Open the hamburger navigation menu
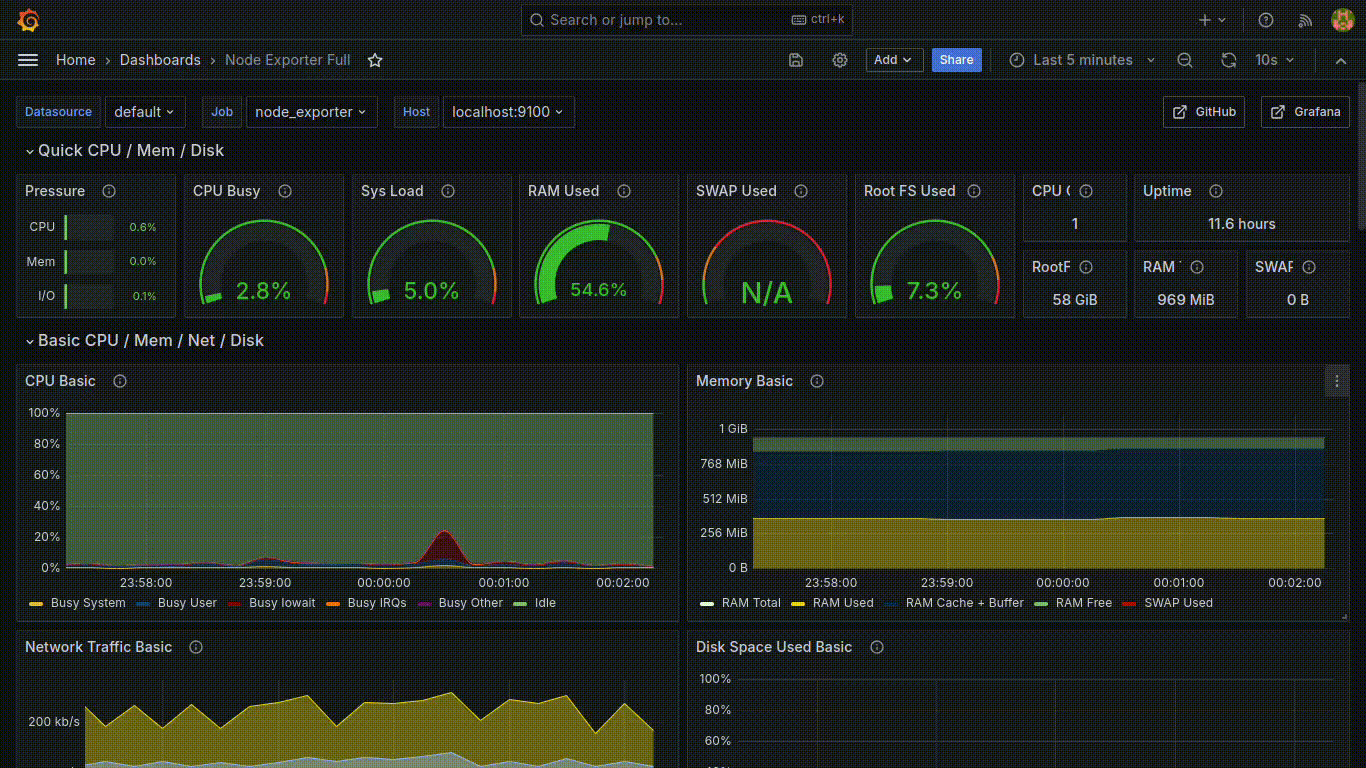This screenshot has height=768, width=1366. (x=28, y=60)
